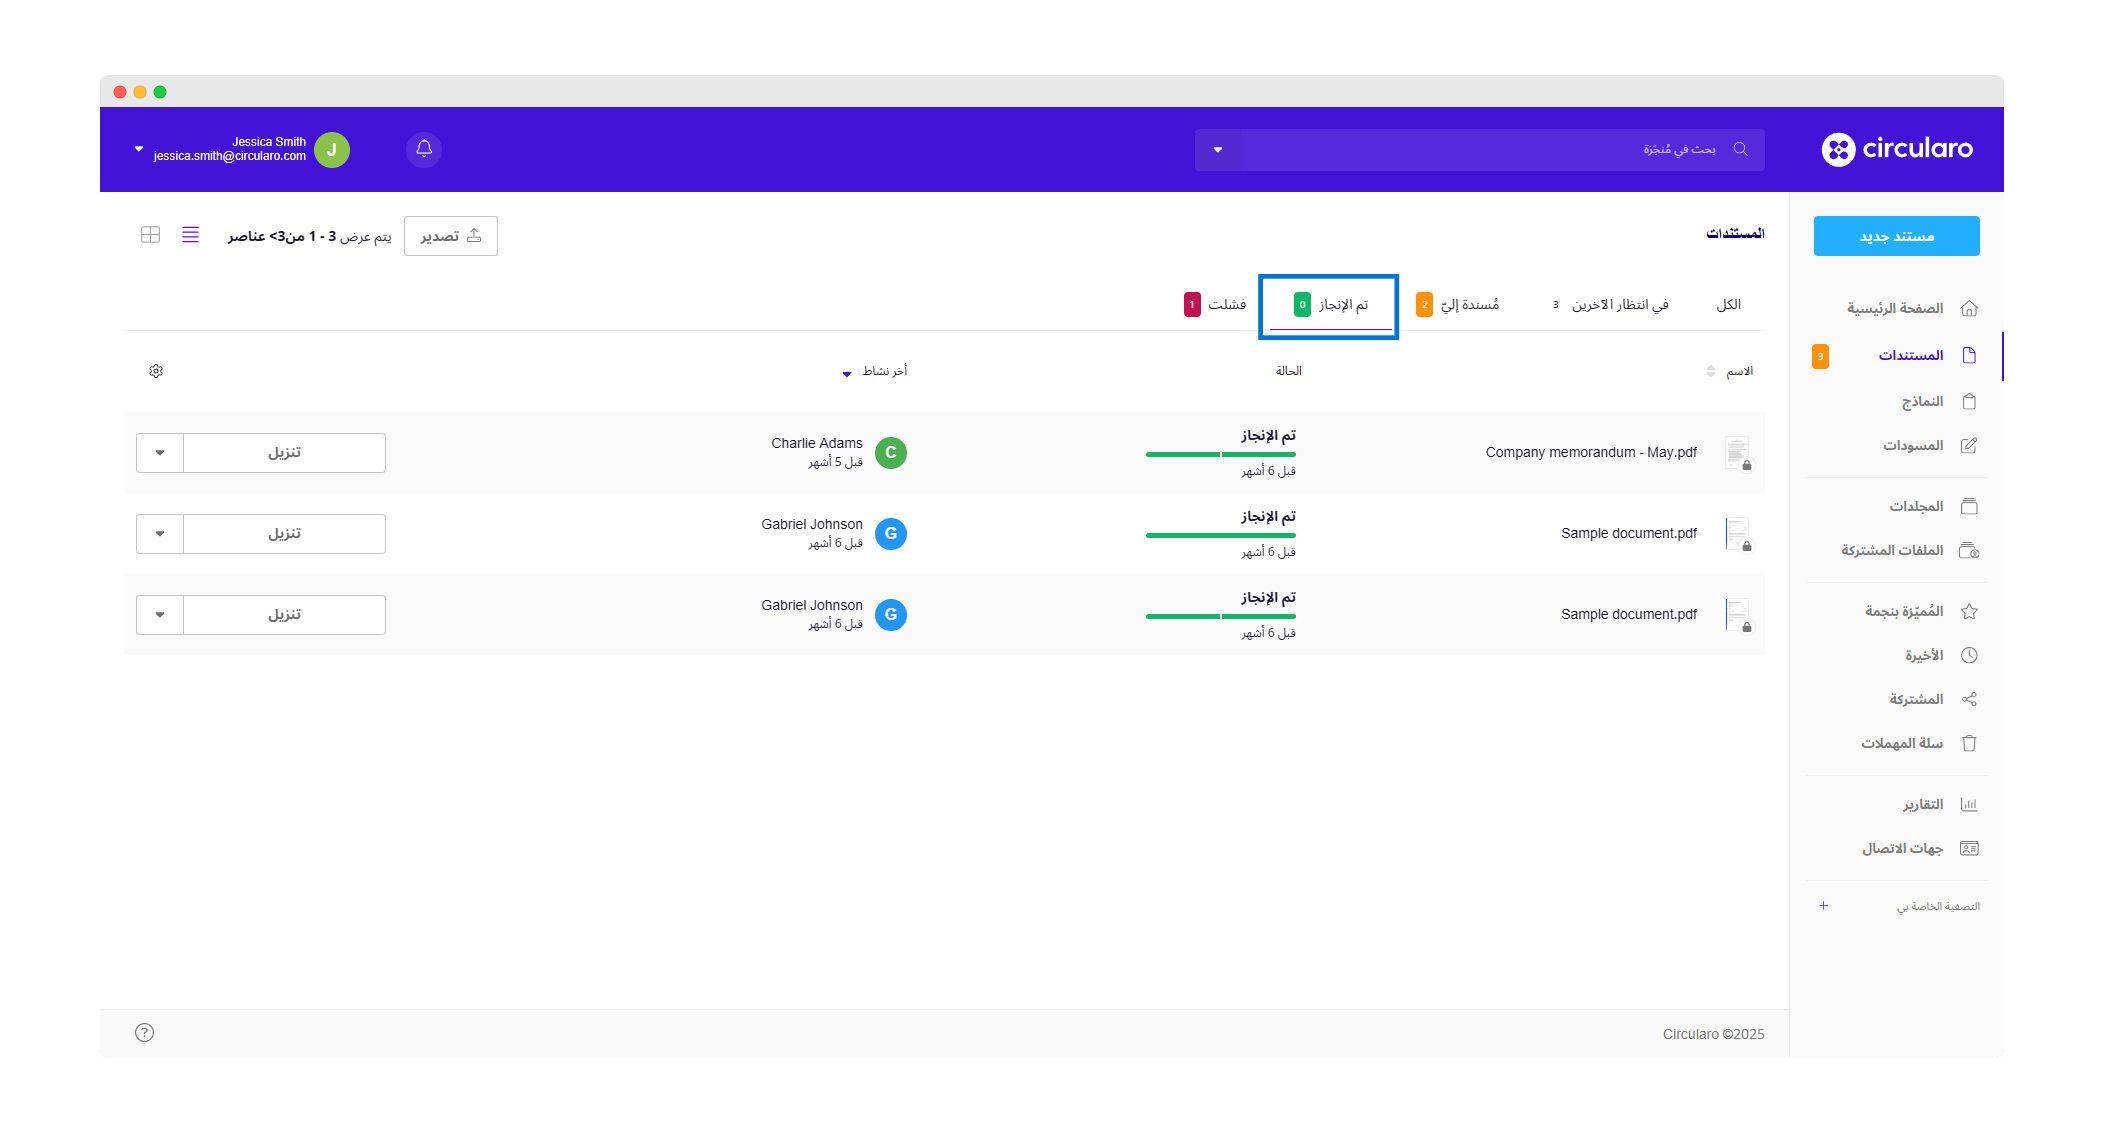Expand search options dropdown arrow

coord(1218,150)
